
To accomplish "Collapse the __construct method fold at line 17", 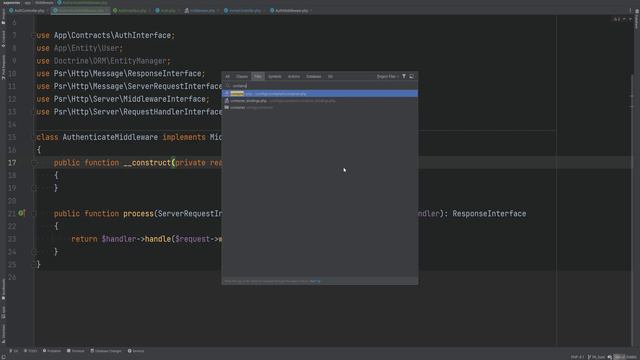I will click(34, 162).
